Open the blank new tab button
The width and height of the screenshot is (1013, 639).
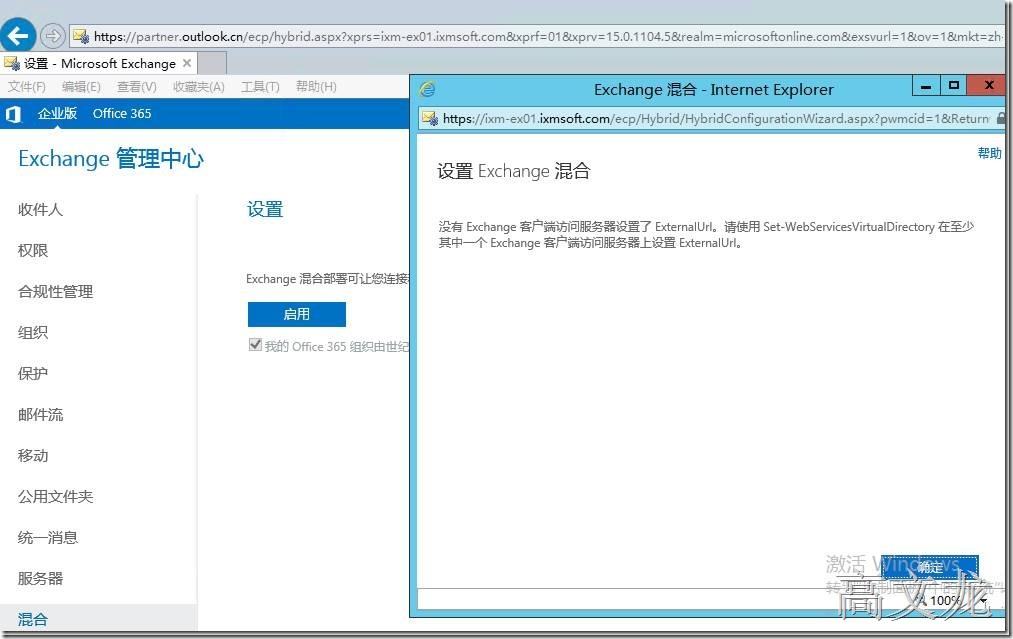click(x=212, y=63)
